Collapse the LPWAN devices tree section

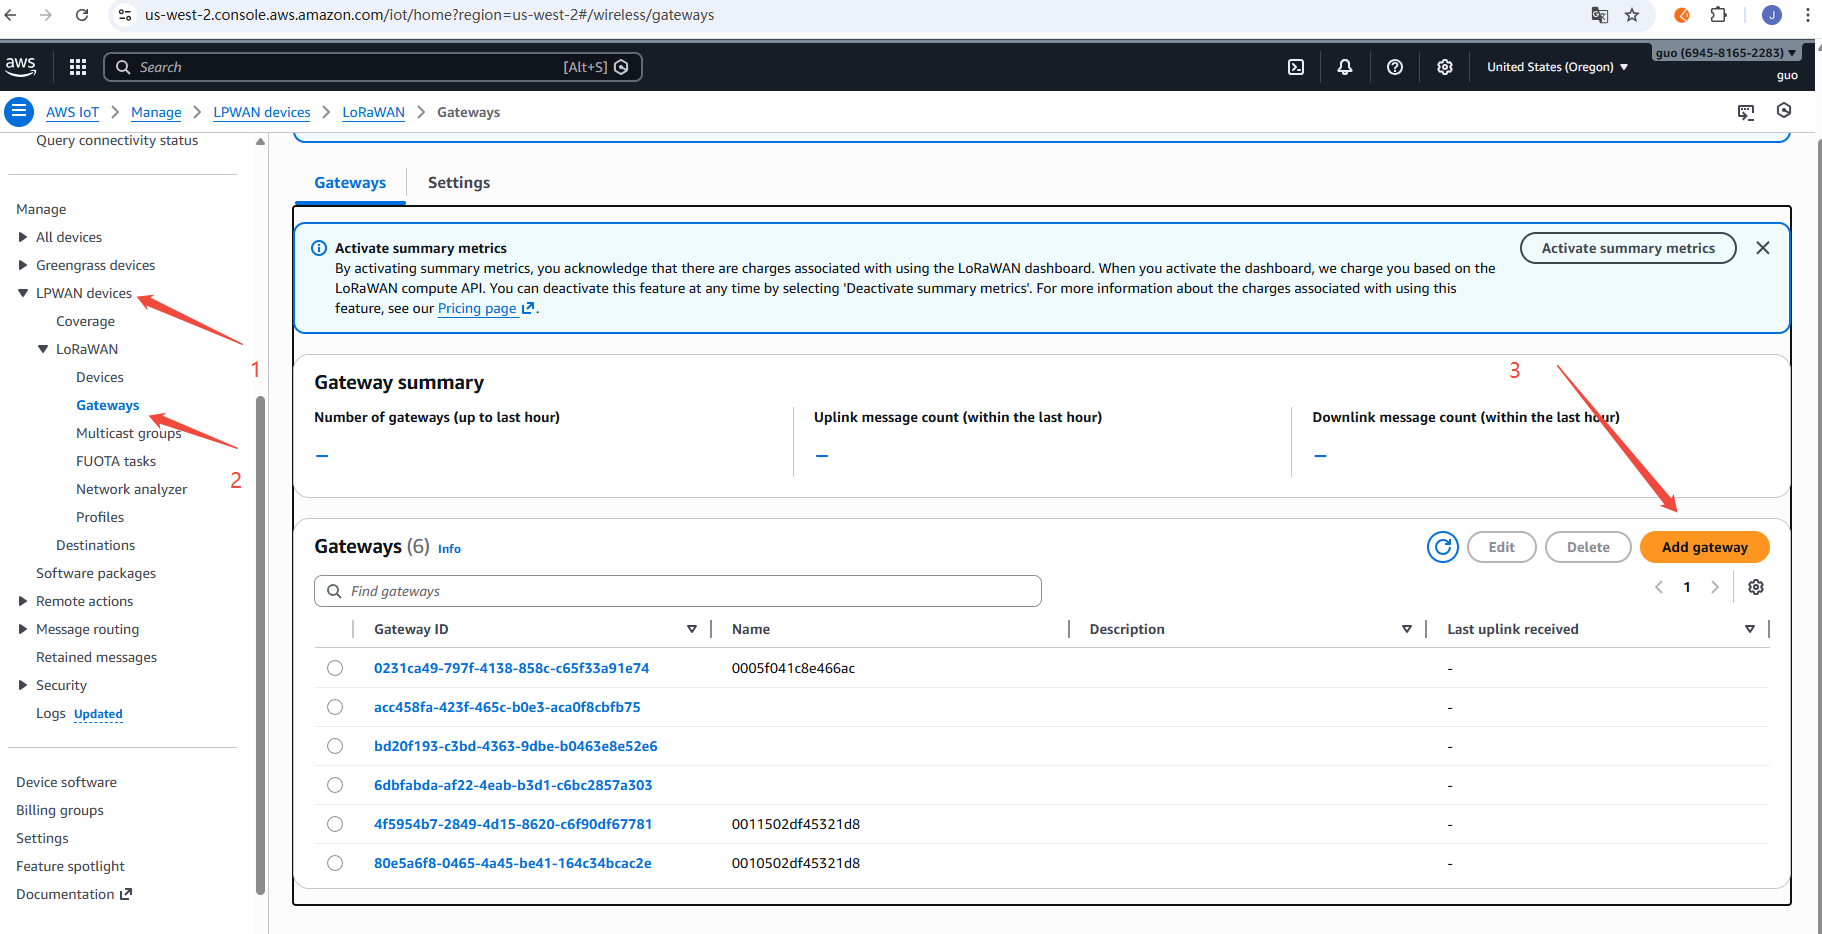click(x=23, y=293)
